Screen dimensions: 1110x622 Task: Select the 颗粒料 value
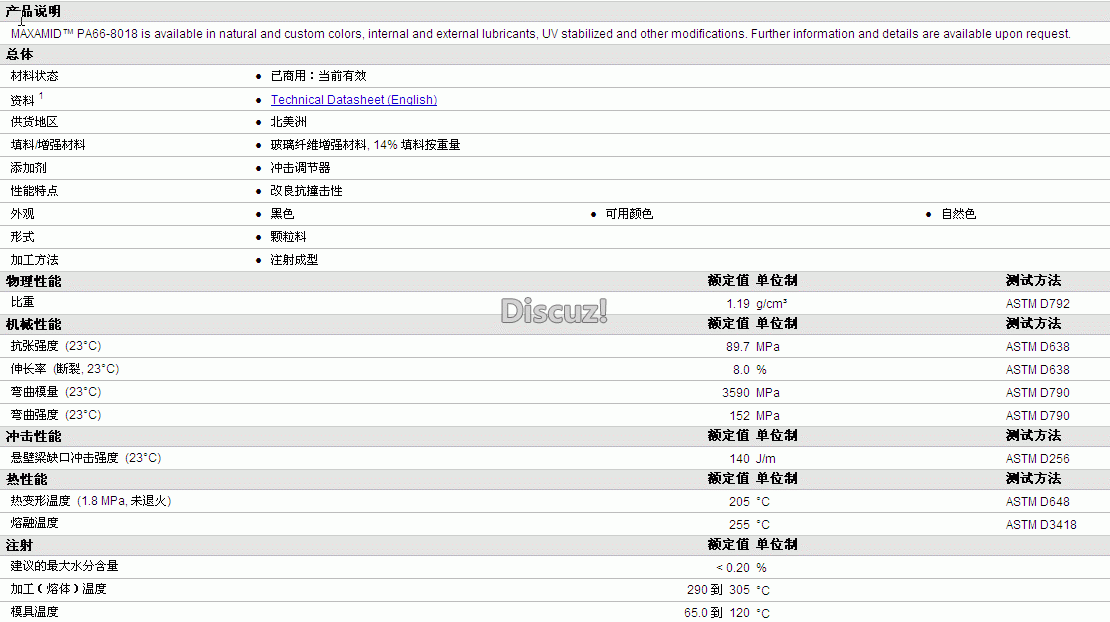pyautogui.click(x=289, y=237)
